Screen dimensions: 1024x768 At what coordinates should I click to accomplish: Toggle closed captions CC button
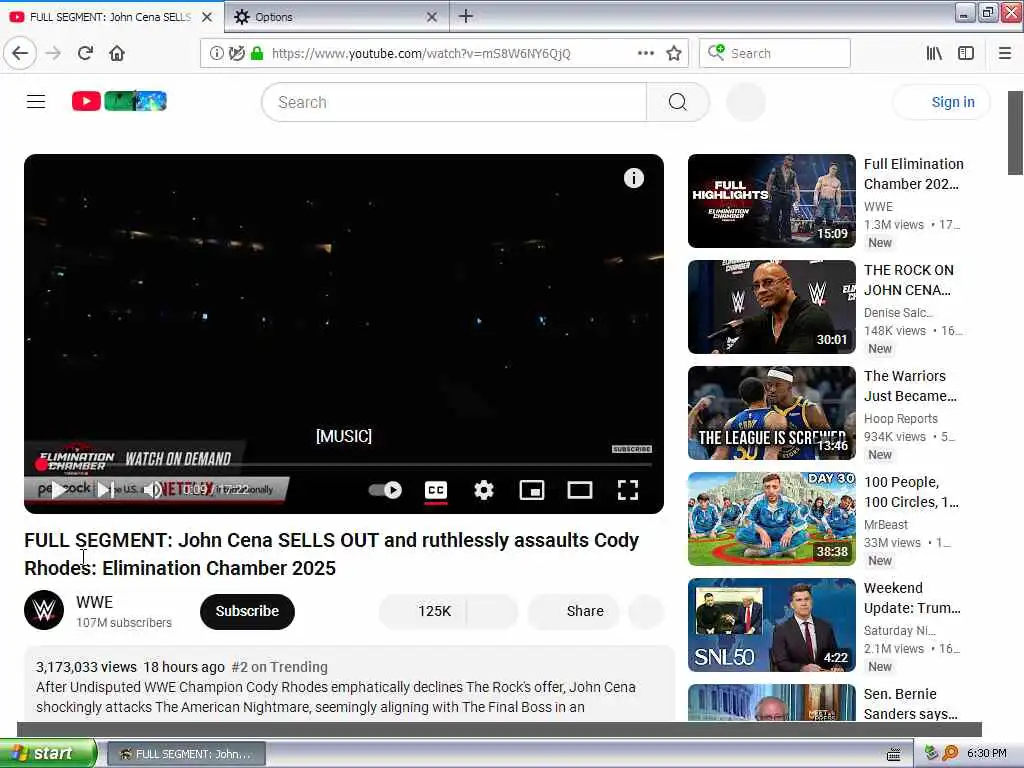[x=436, y=490]
